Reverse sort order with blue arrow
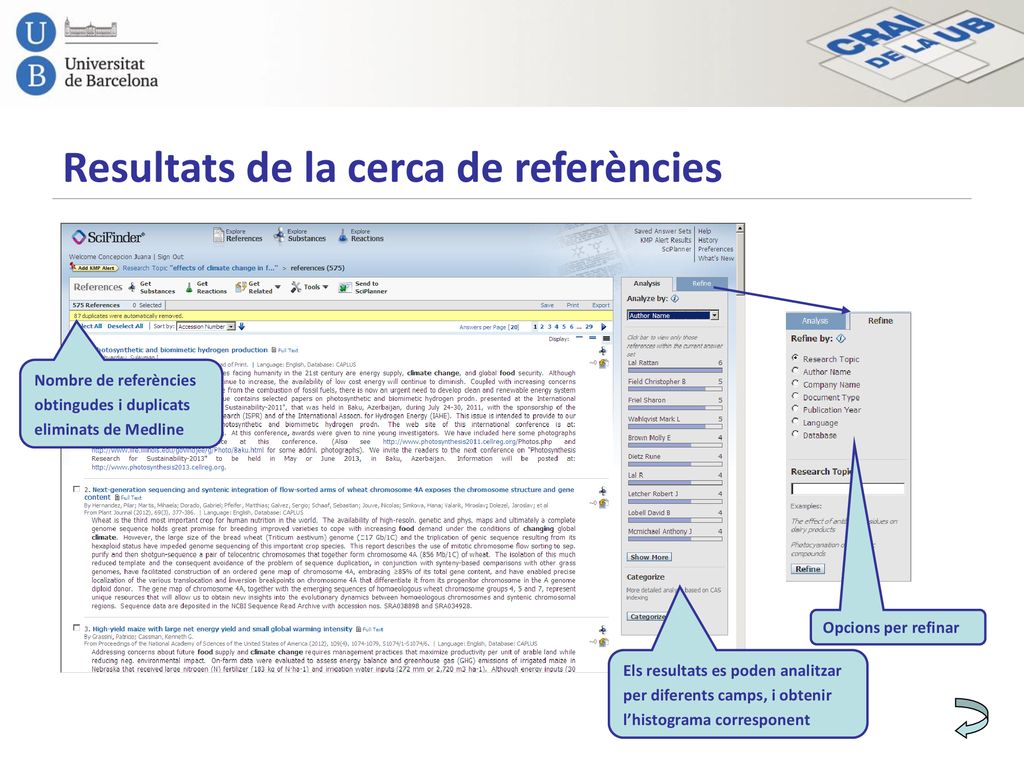 (242, 326)
